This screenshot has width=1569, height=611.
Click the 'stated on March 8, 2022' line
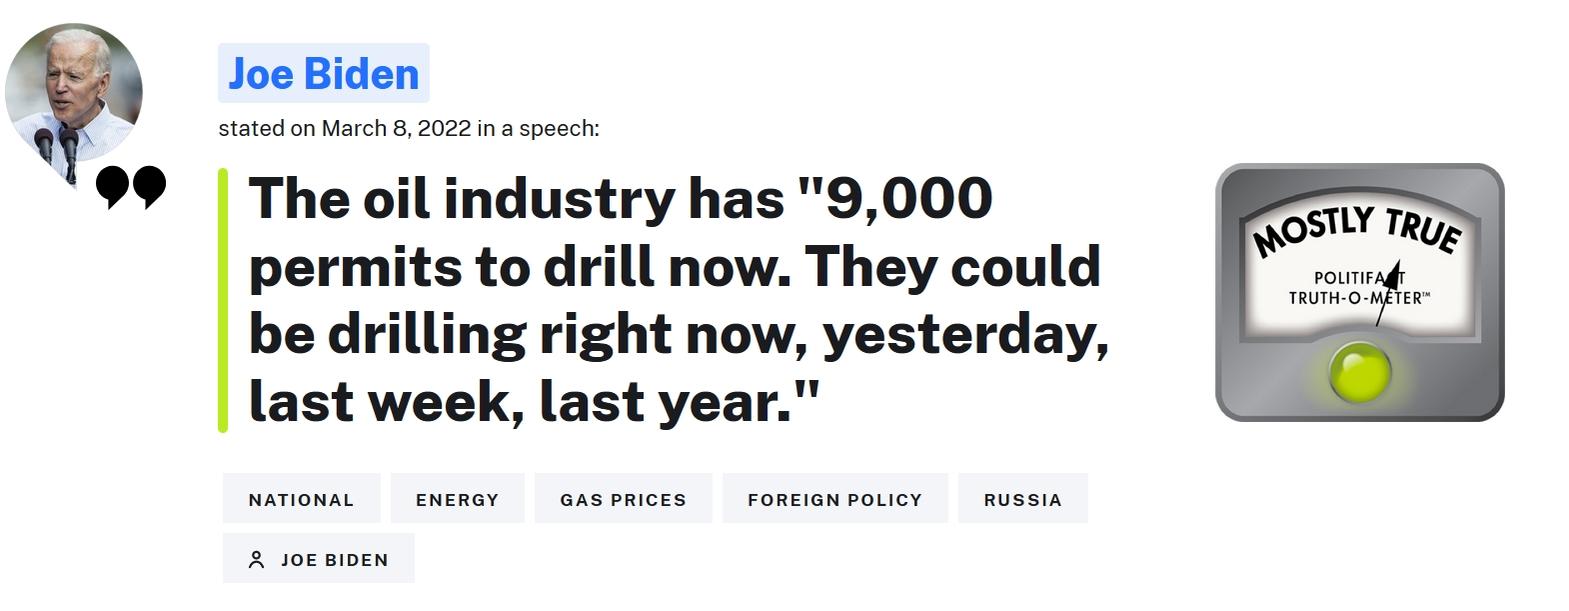(x=408, y=128)
